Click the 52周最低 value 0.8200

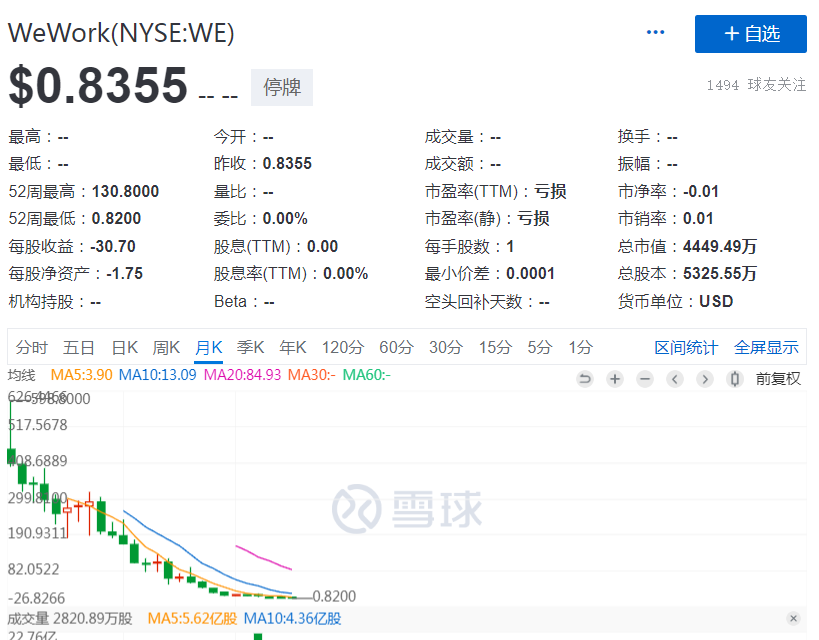pyautogui.click(x=116, y=218)
